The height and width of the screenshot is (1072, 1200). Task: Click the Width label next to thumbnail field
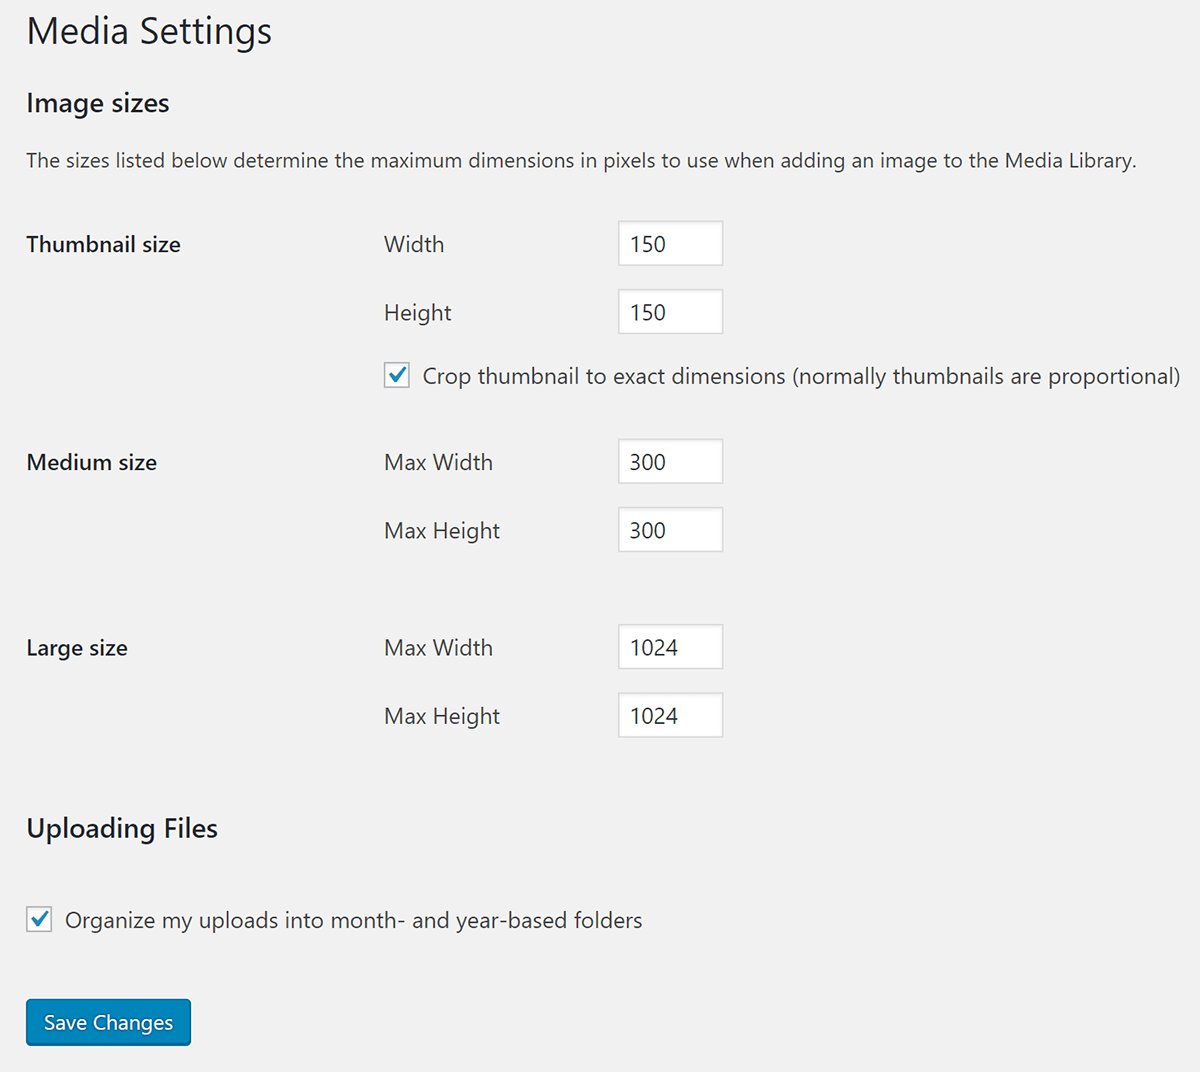click(413, 244)
